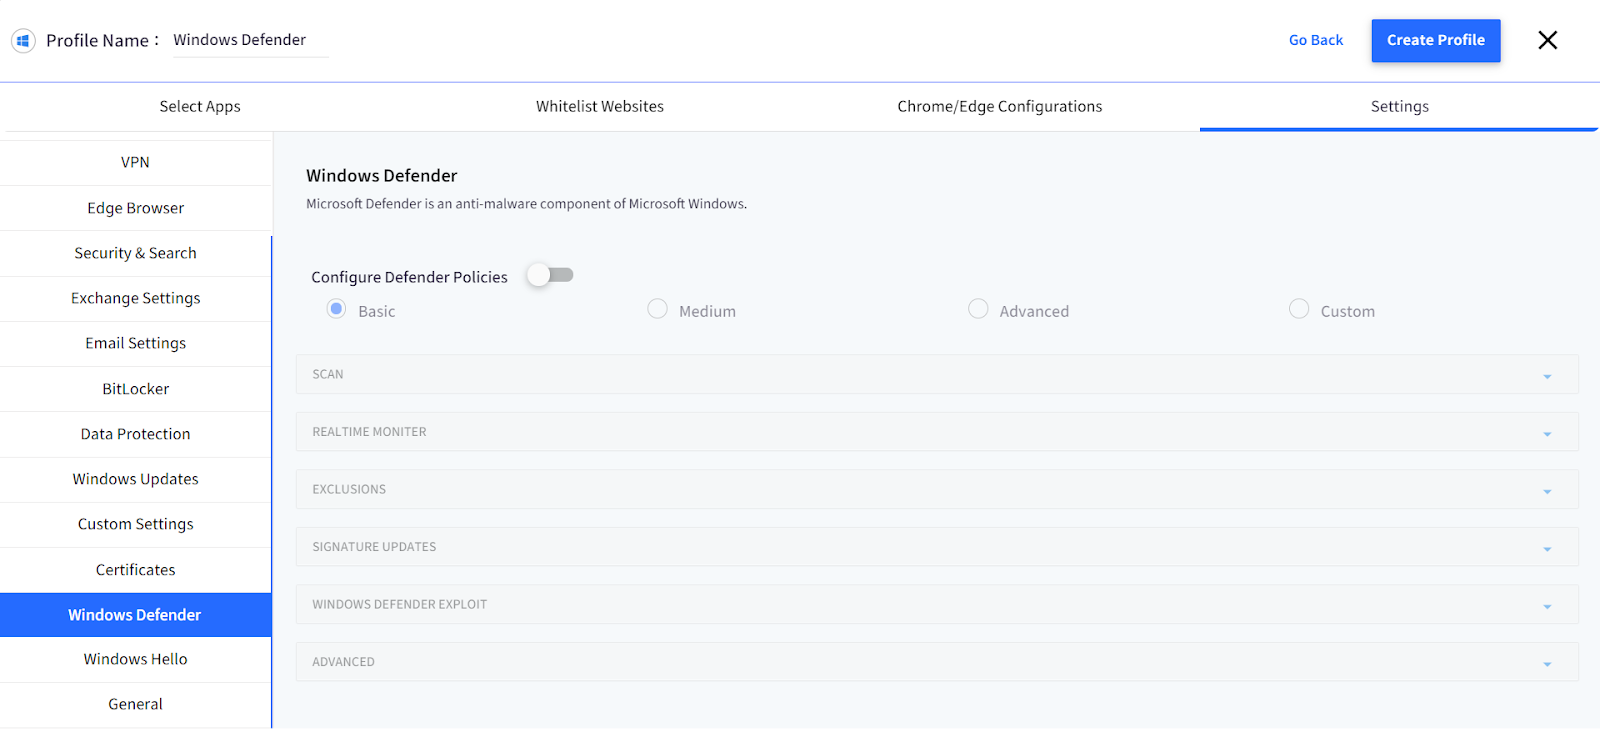Expand the SCAN section
Screen dimensions: 1600x752
pos(937,374)
